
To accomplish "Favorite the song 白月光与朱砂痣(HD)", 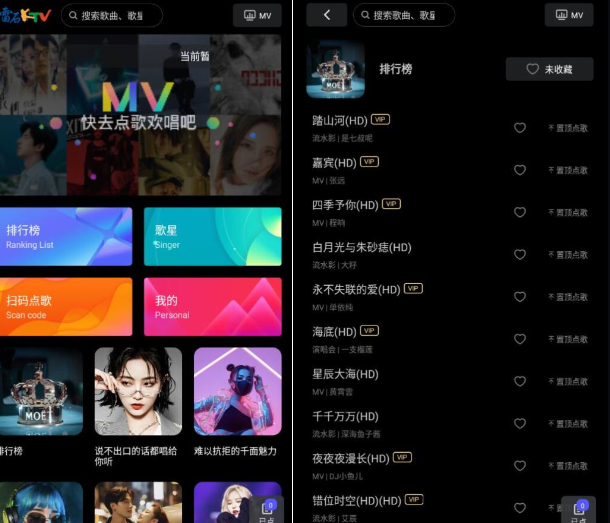I will click(x=520, y=254).
